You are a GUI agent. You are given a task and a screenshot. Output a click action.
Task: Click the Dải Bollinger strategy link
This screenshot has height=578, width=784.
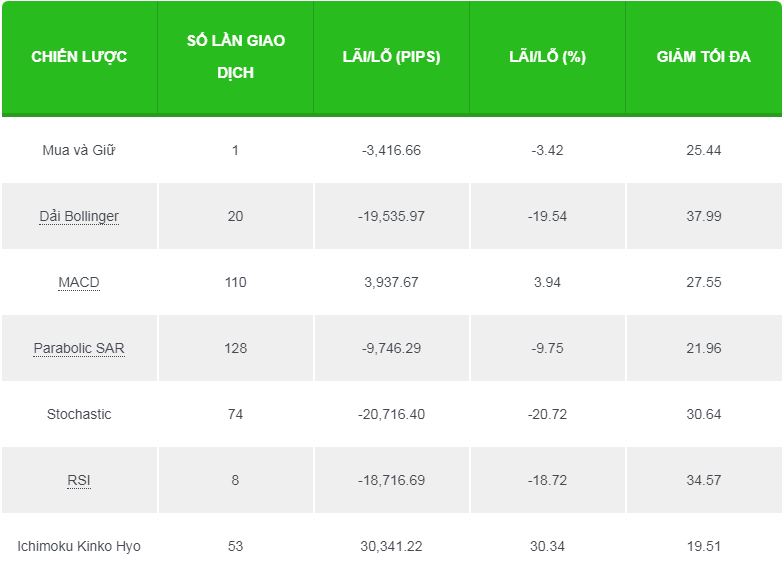pos(79,216)
